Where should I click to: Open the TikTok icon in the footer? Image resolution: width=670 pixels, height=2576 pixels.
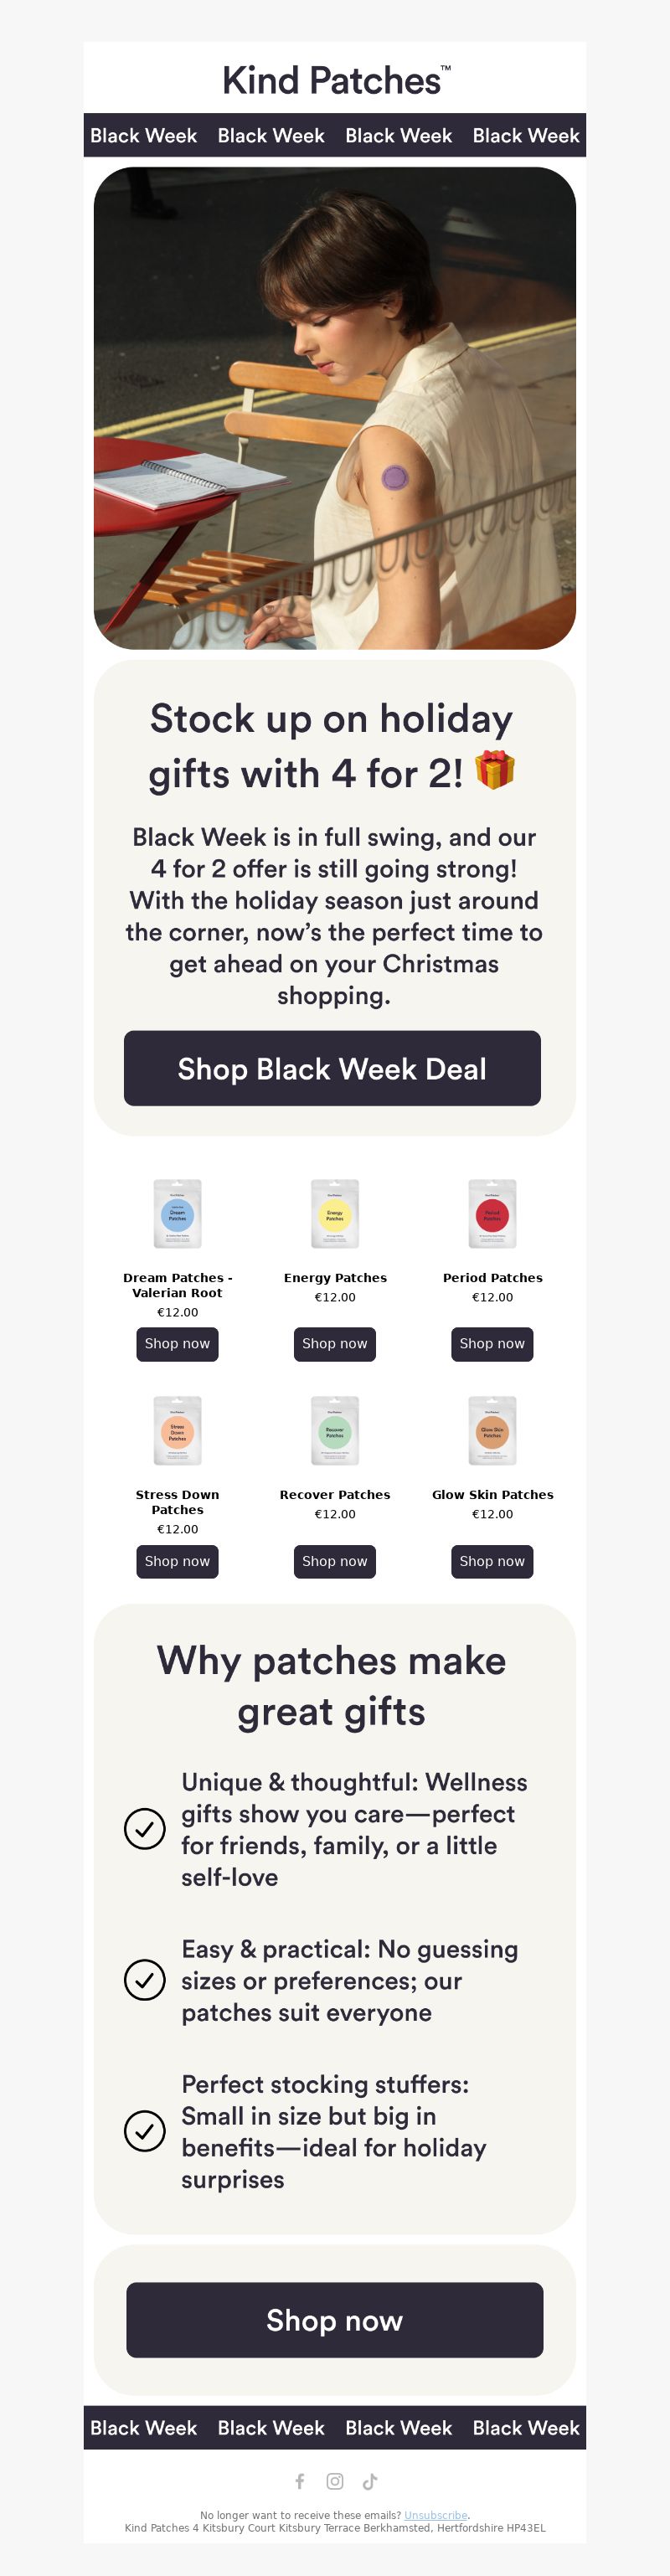[x=370, y=2481]
